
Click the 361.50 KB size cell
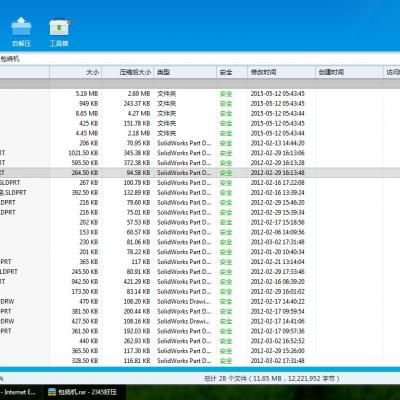[85, 331]
